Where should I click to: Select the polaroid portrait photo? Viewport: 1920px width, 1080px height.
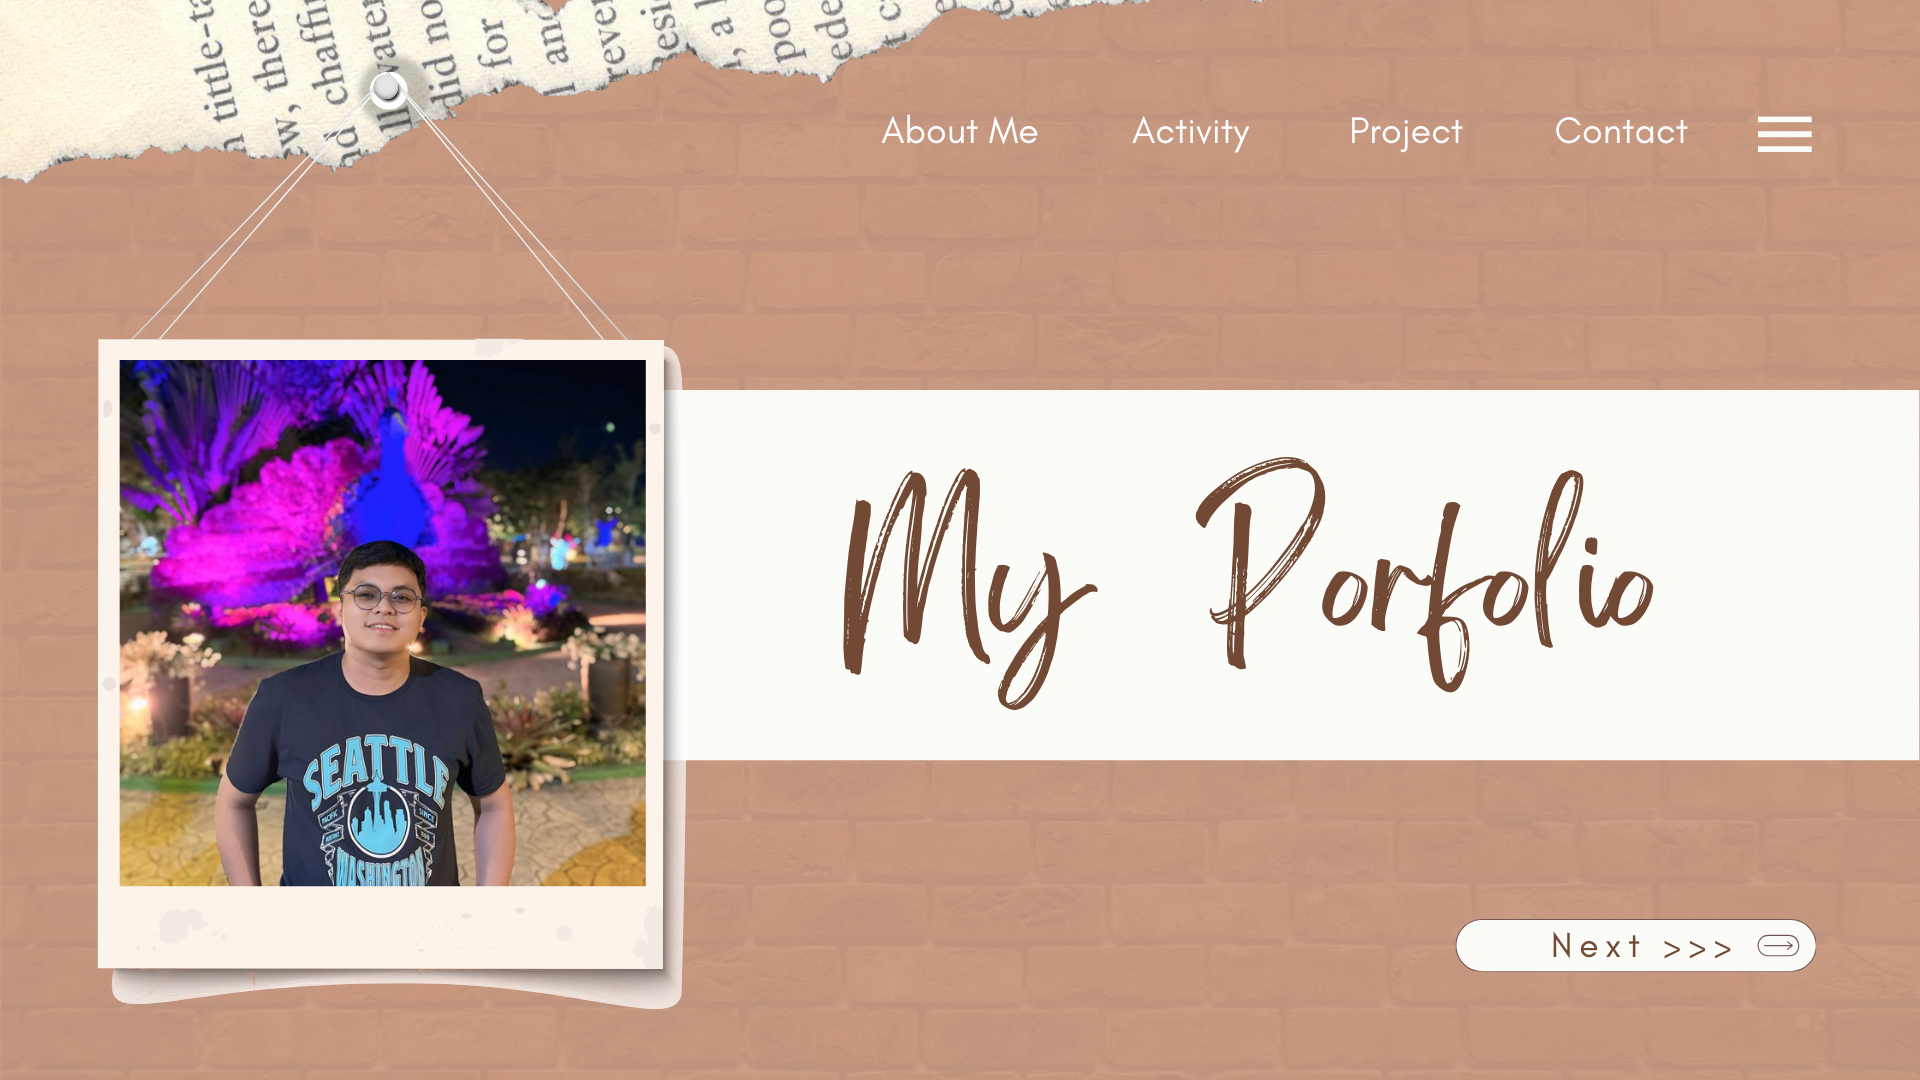point(382,622)
